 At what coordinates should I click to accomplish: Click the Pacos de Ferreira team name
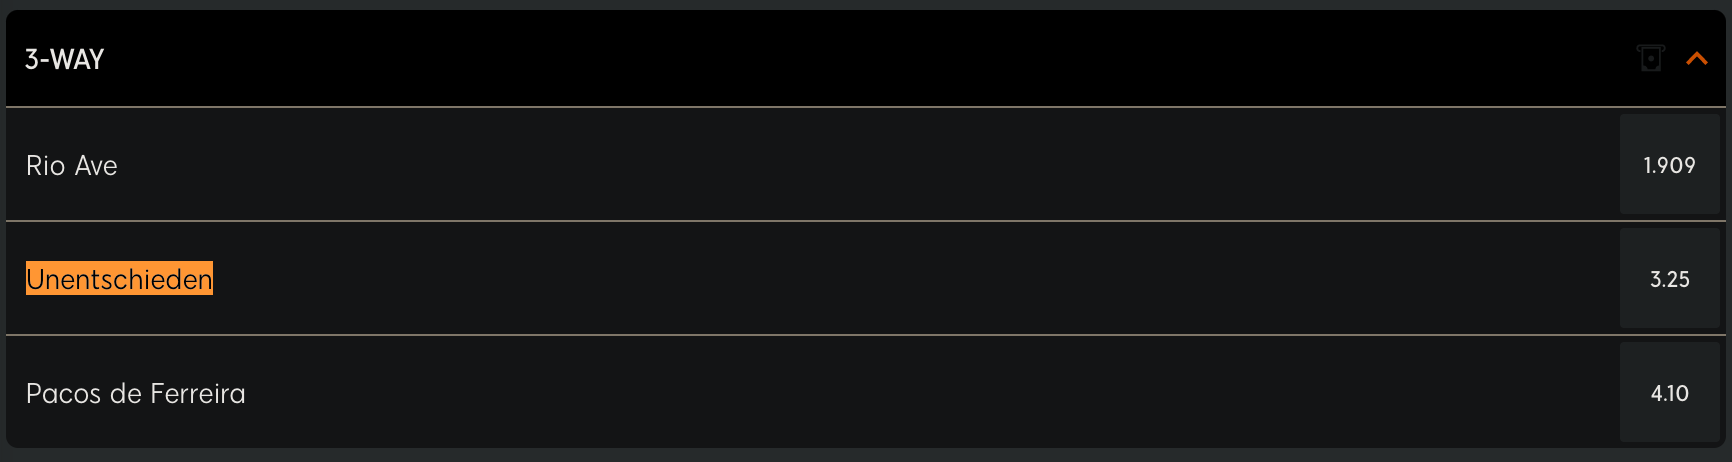click(x=136, y=393)
